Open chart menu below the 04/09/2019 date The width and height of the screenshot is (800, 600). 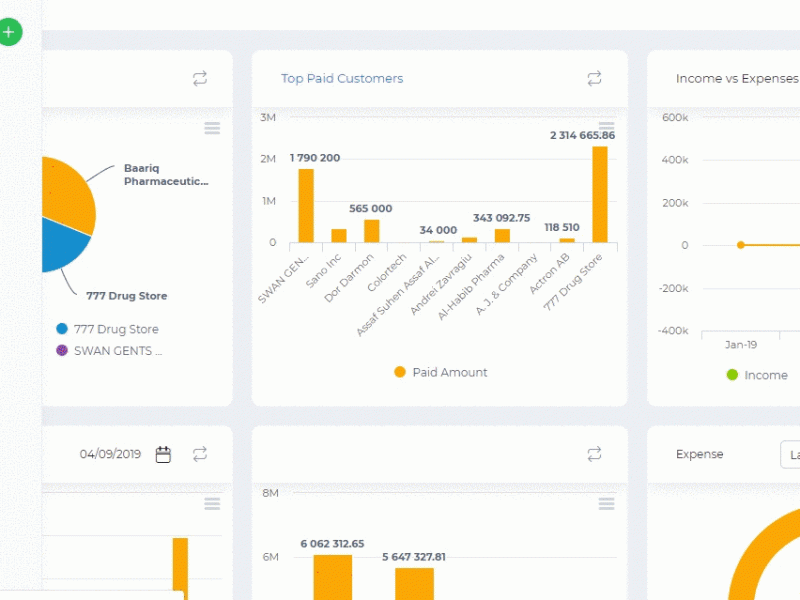(212, 504)
